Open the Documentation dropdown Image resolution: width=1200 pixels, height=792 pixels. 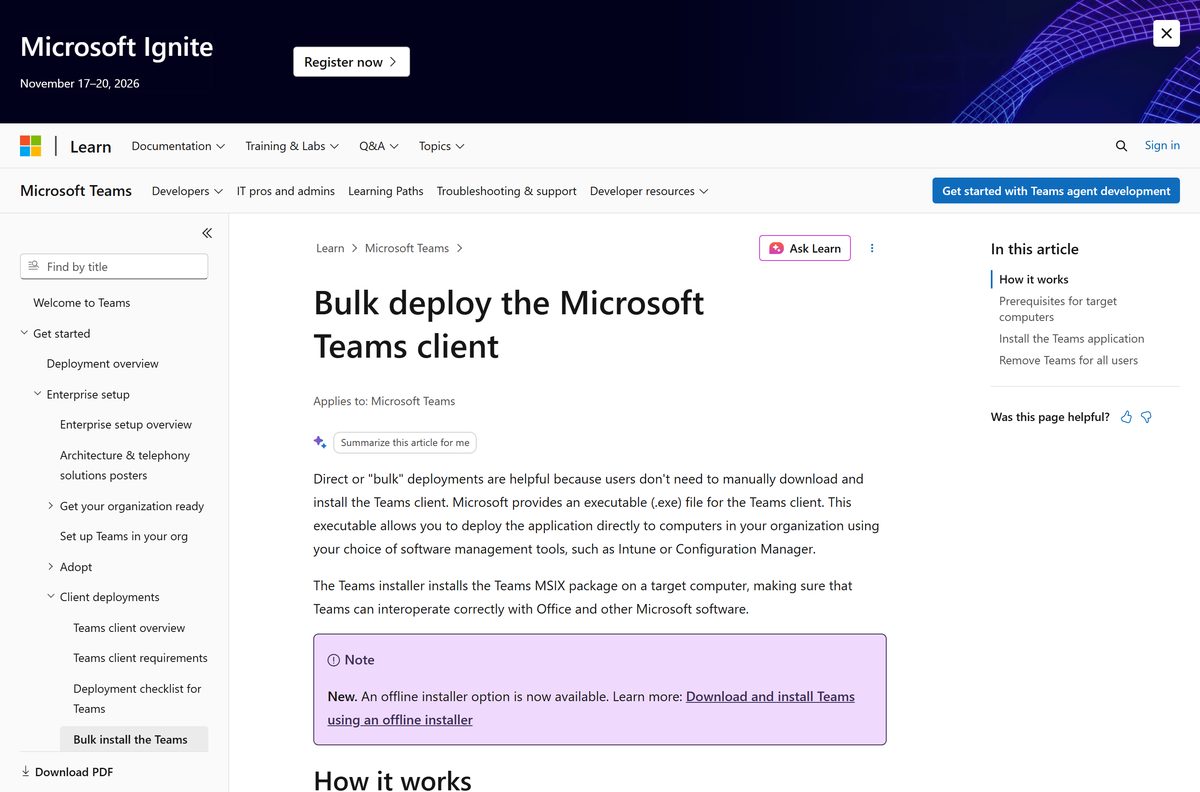178,146
